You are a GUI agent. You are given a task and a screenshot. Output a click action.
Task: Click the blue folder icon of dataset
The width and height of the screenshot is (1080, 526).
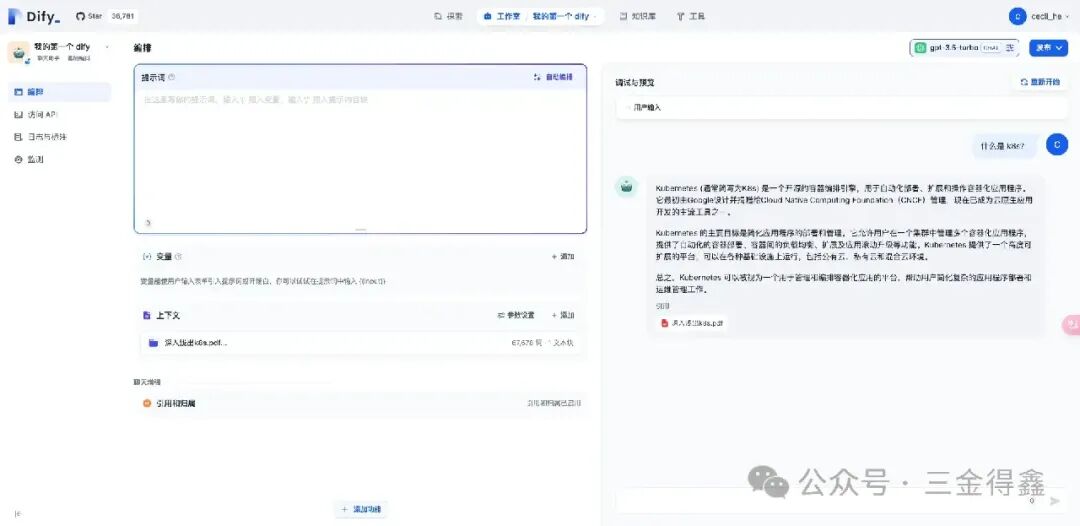point(154,342)
